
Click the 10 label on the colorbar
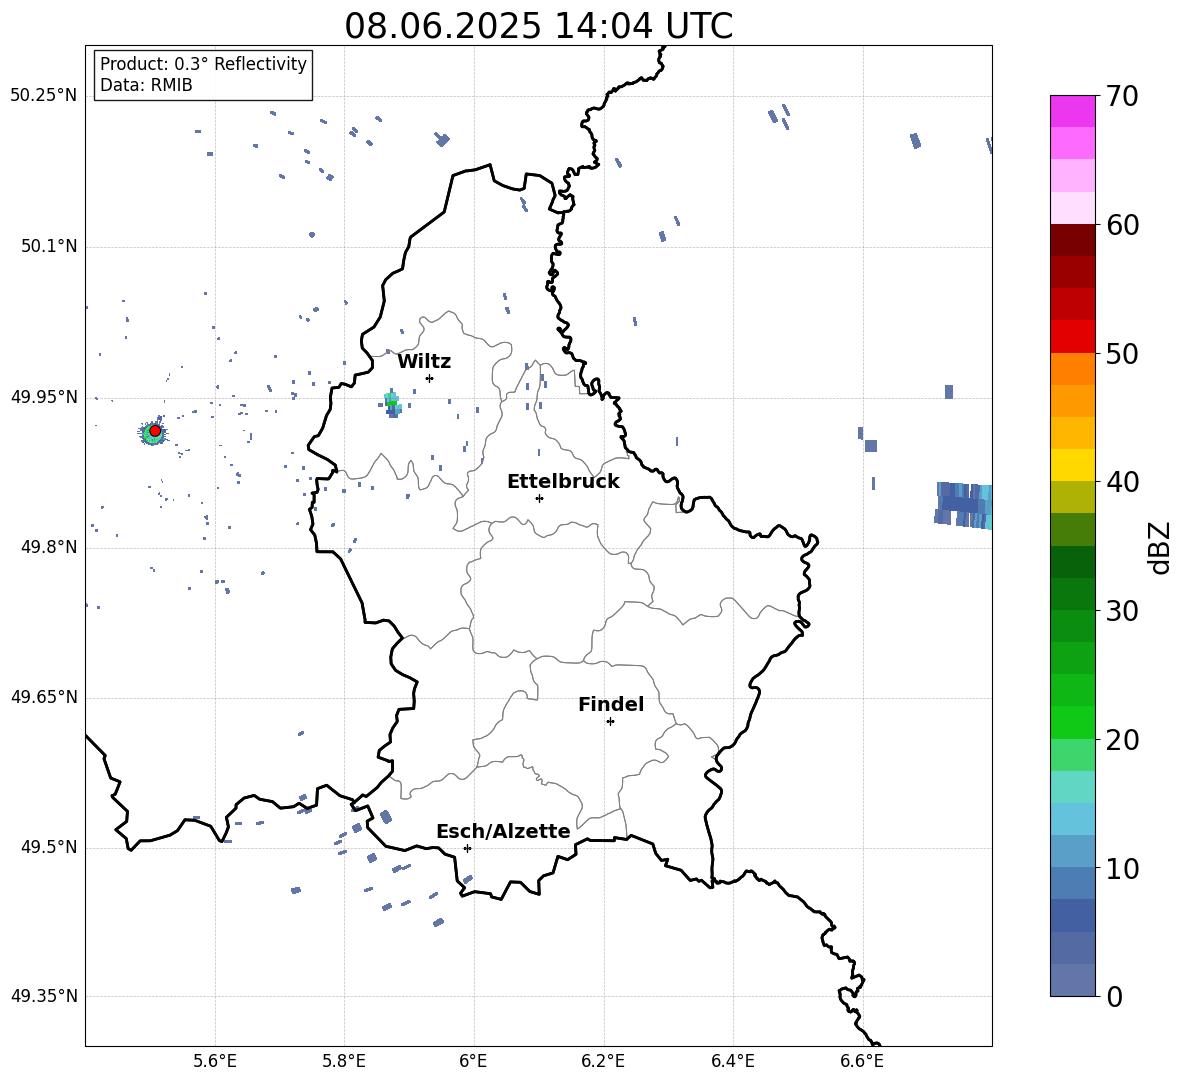pyautogui.click(x=1122, y=868)
